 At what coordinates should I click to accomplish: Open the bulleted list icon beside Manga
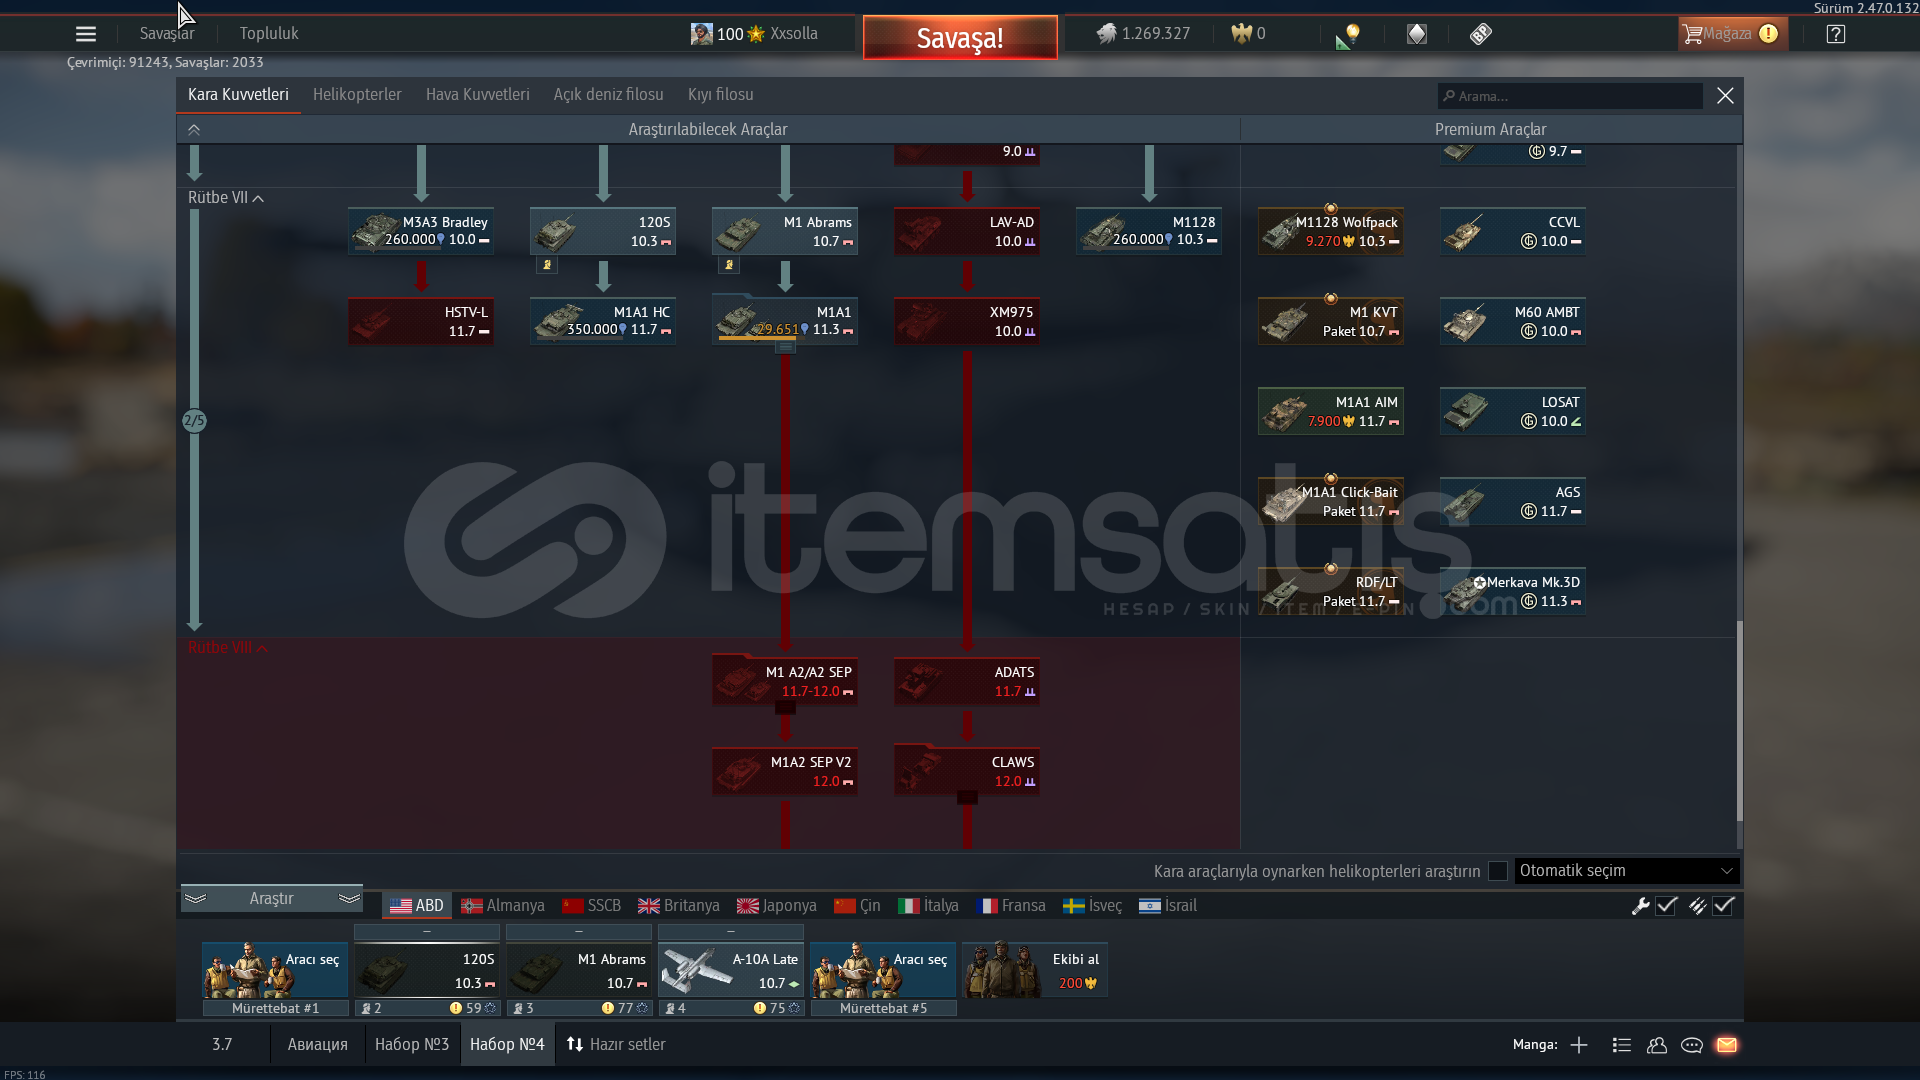(x=1622, y=1045)
